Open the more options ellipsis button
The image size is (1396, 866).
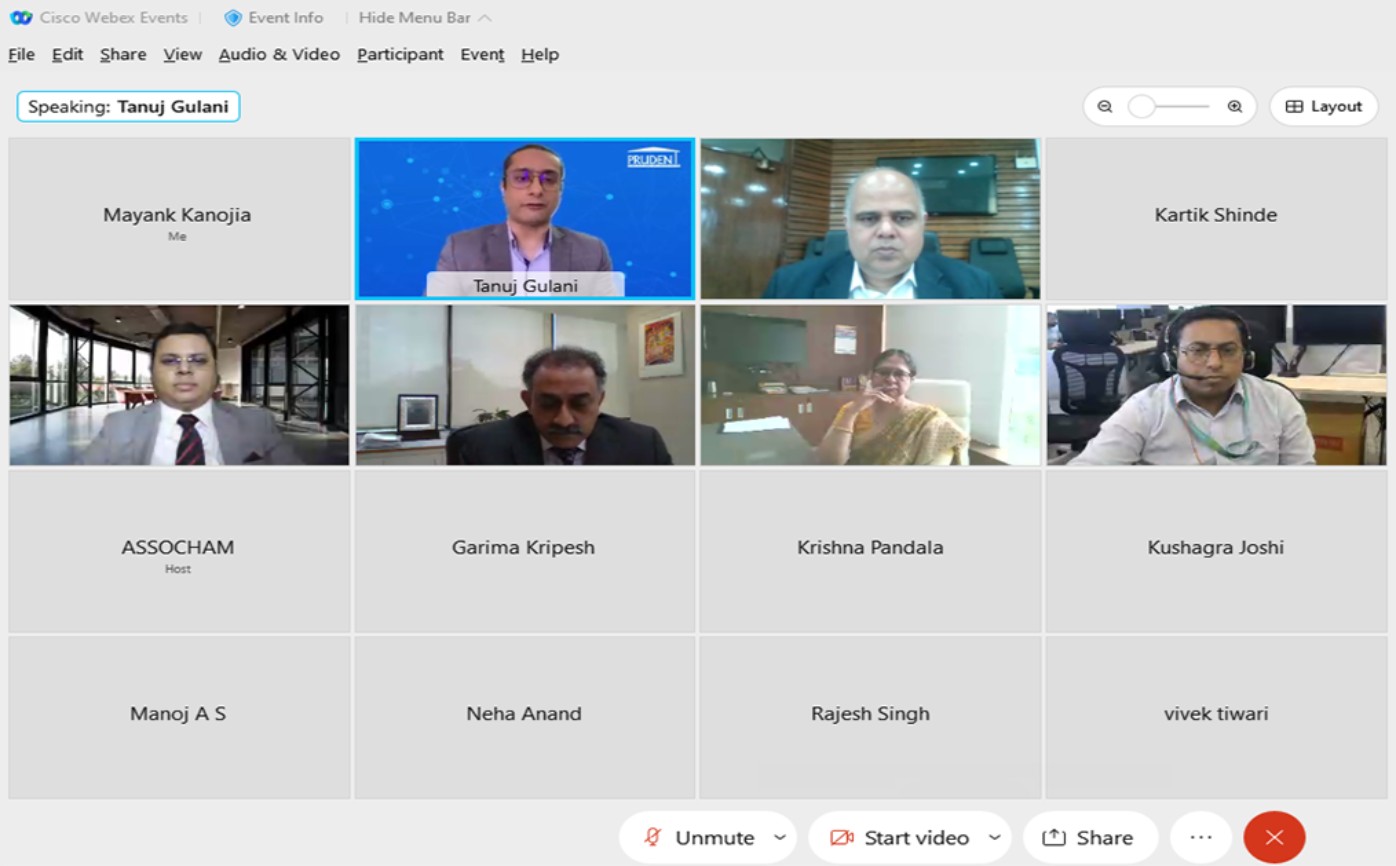[x=1201, y=838]
